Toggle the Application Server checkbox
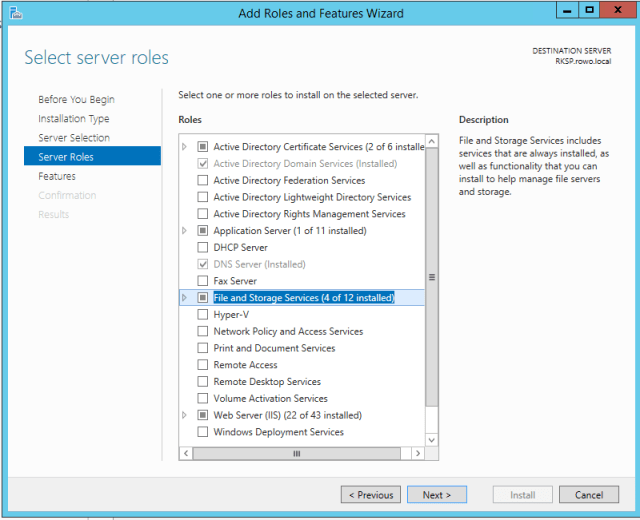This screenshot has width=640, height=520. (202, 230)
